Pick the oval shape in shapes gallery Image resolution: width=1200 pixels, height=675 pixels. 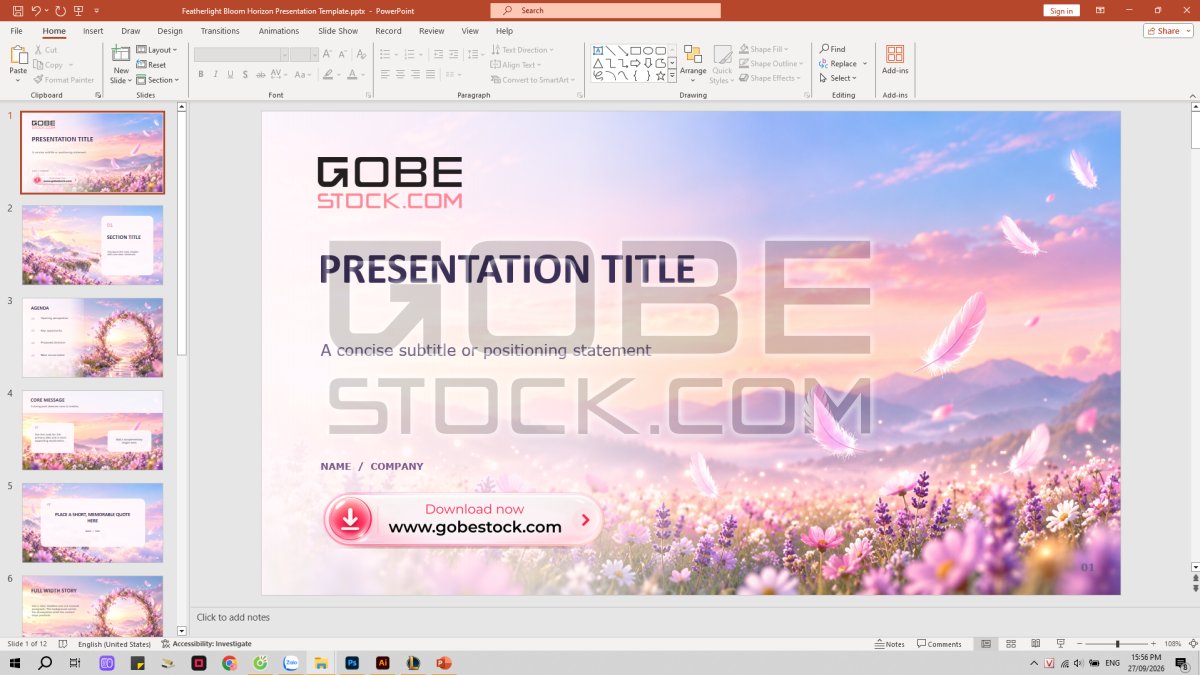648,50
